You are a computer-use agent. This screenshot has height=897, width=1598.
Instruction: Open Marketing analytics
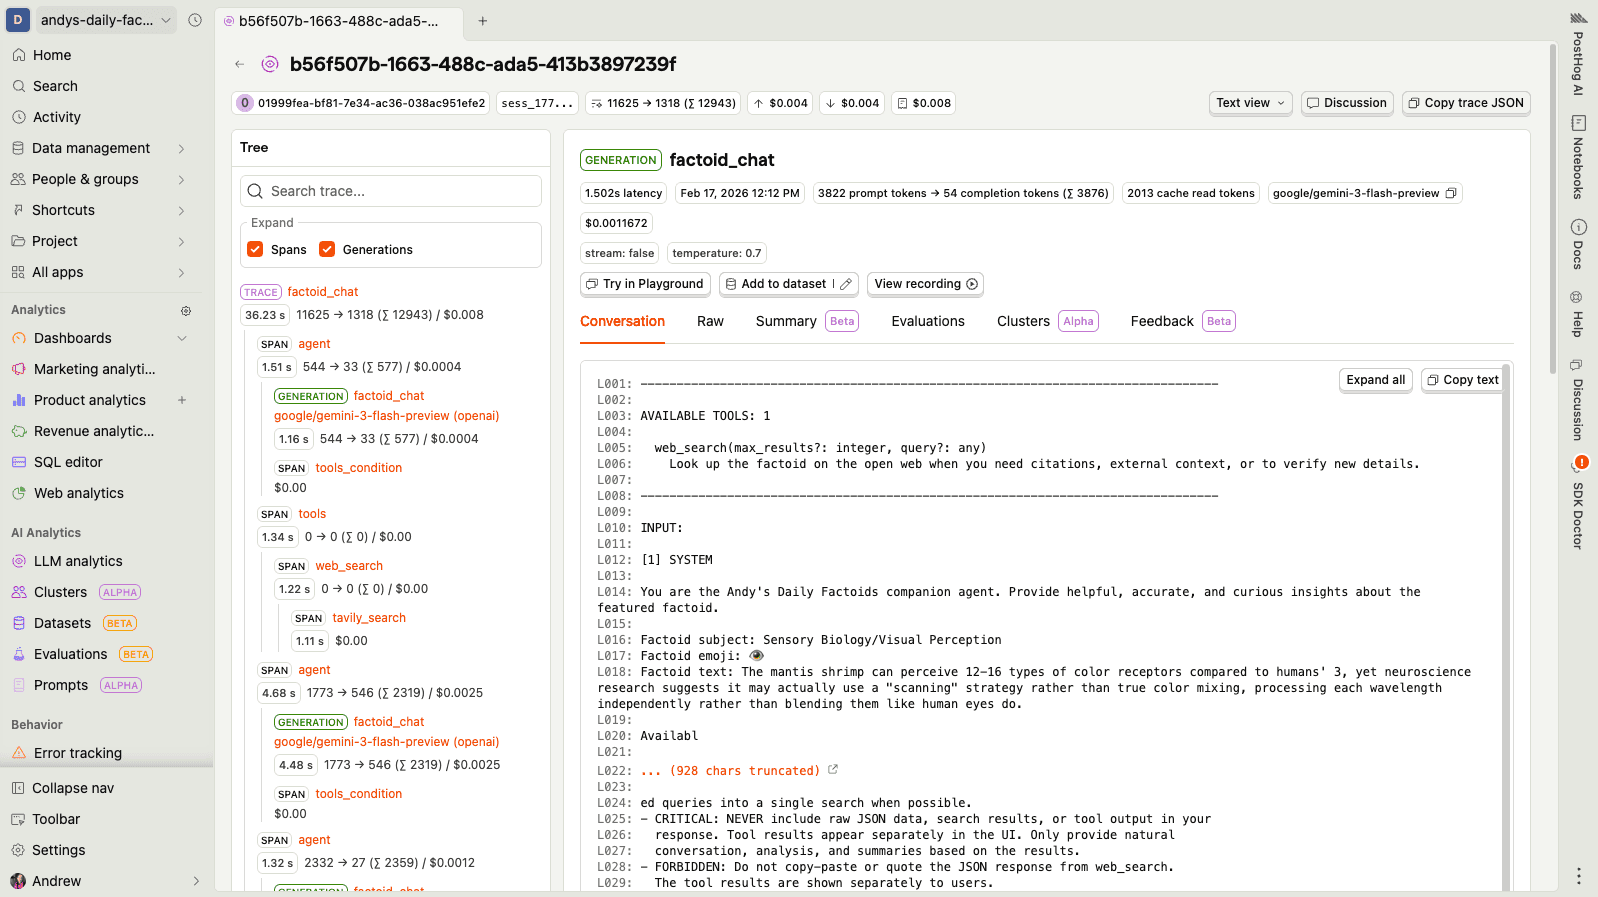coord(94,369)
